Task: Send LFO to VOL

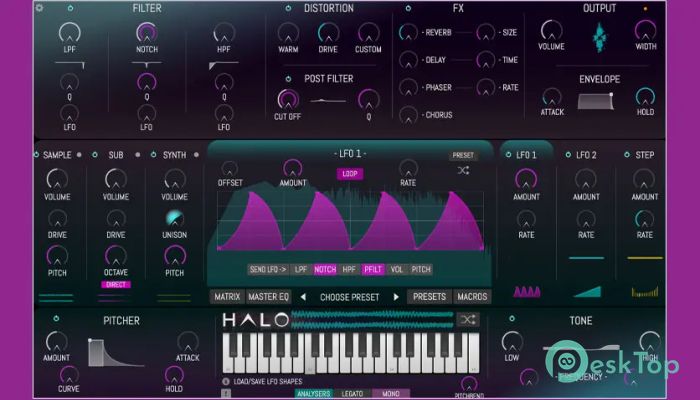Action: click(x=396, y=269)
